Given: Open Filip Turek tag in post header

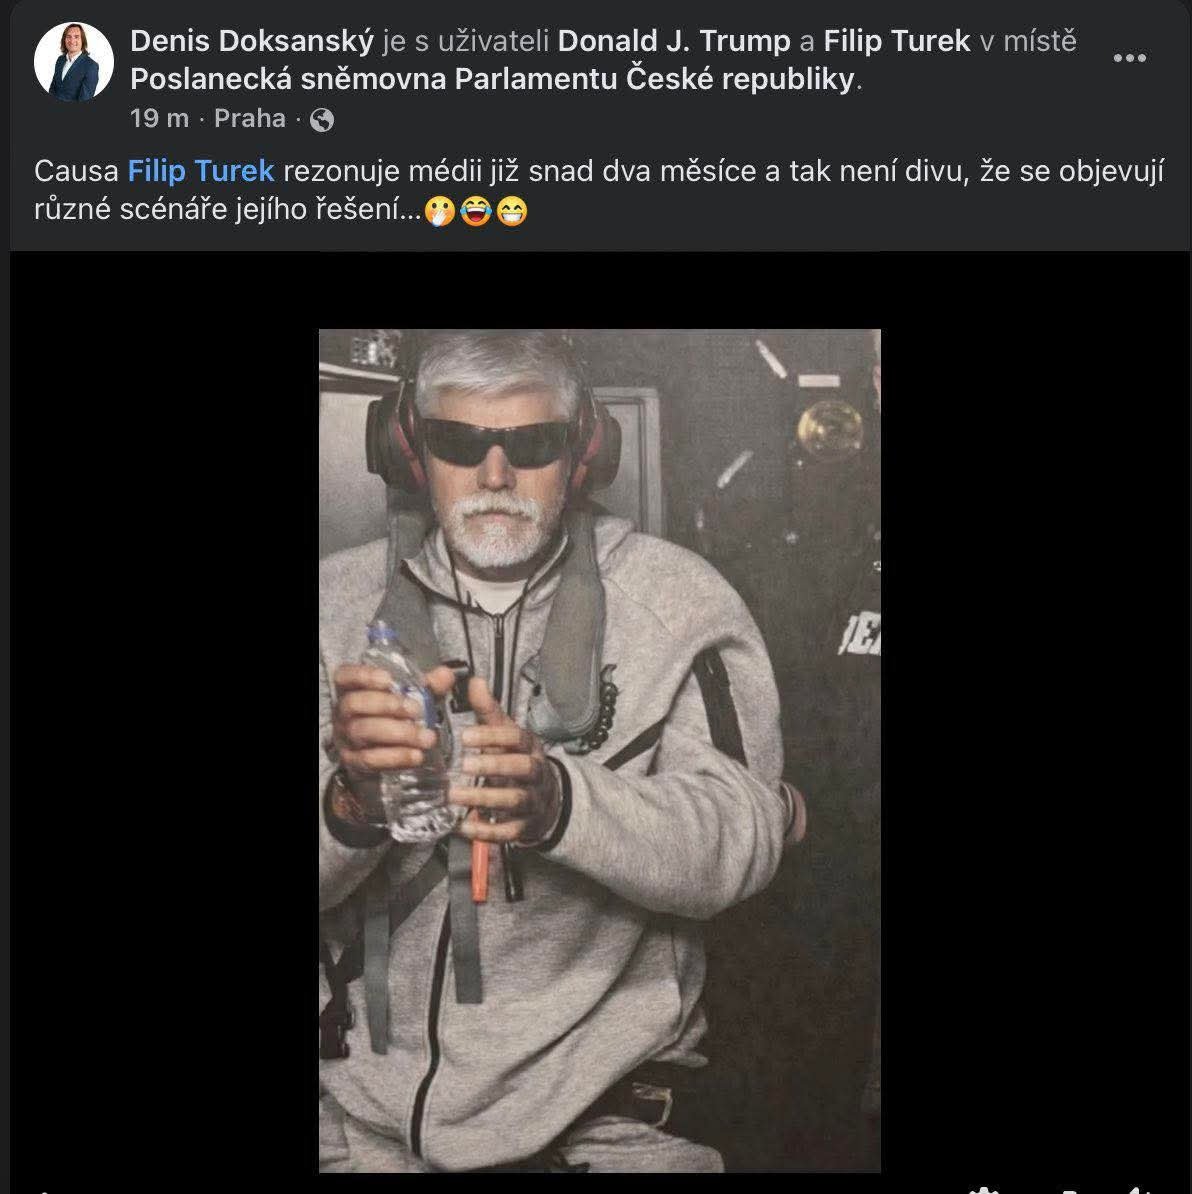Looking at the screenshot, I should 896,41.
